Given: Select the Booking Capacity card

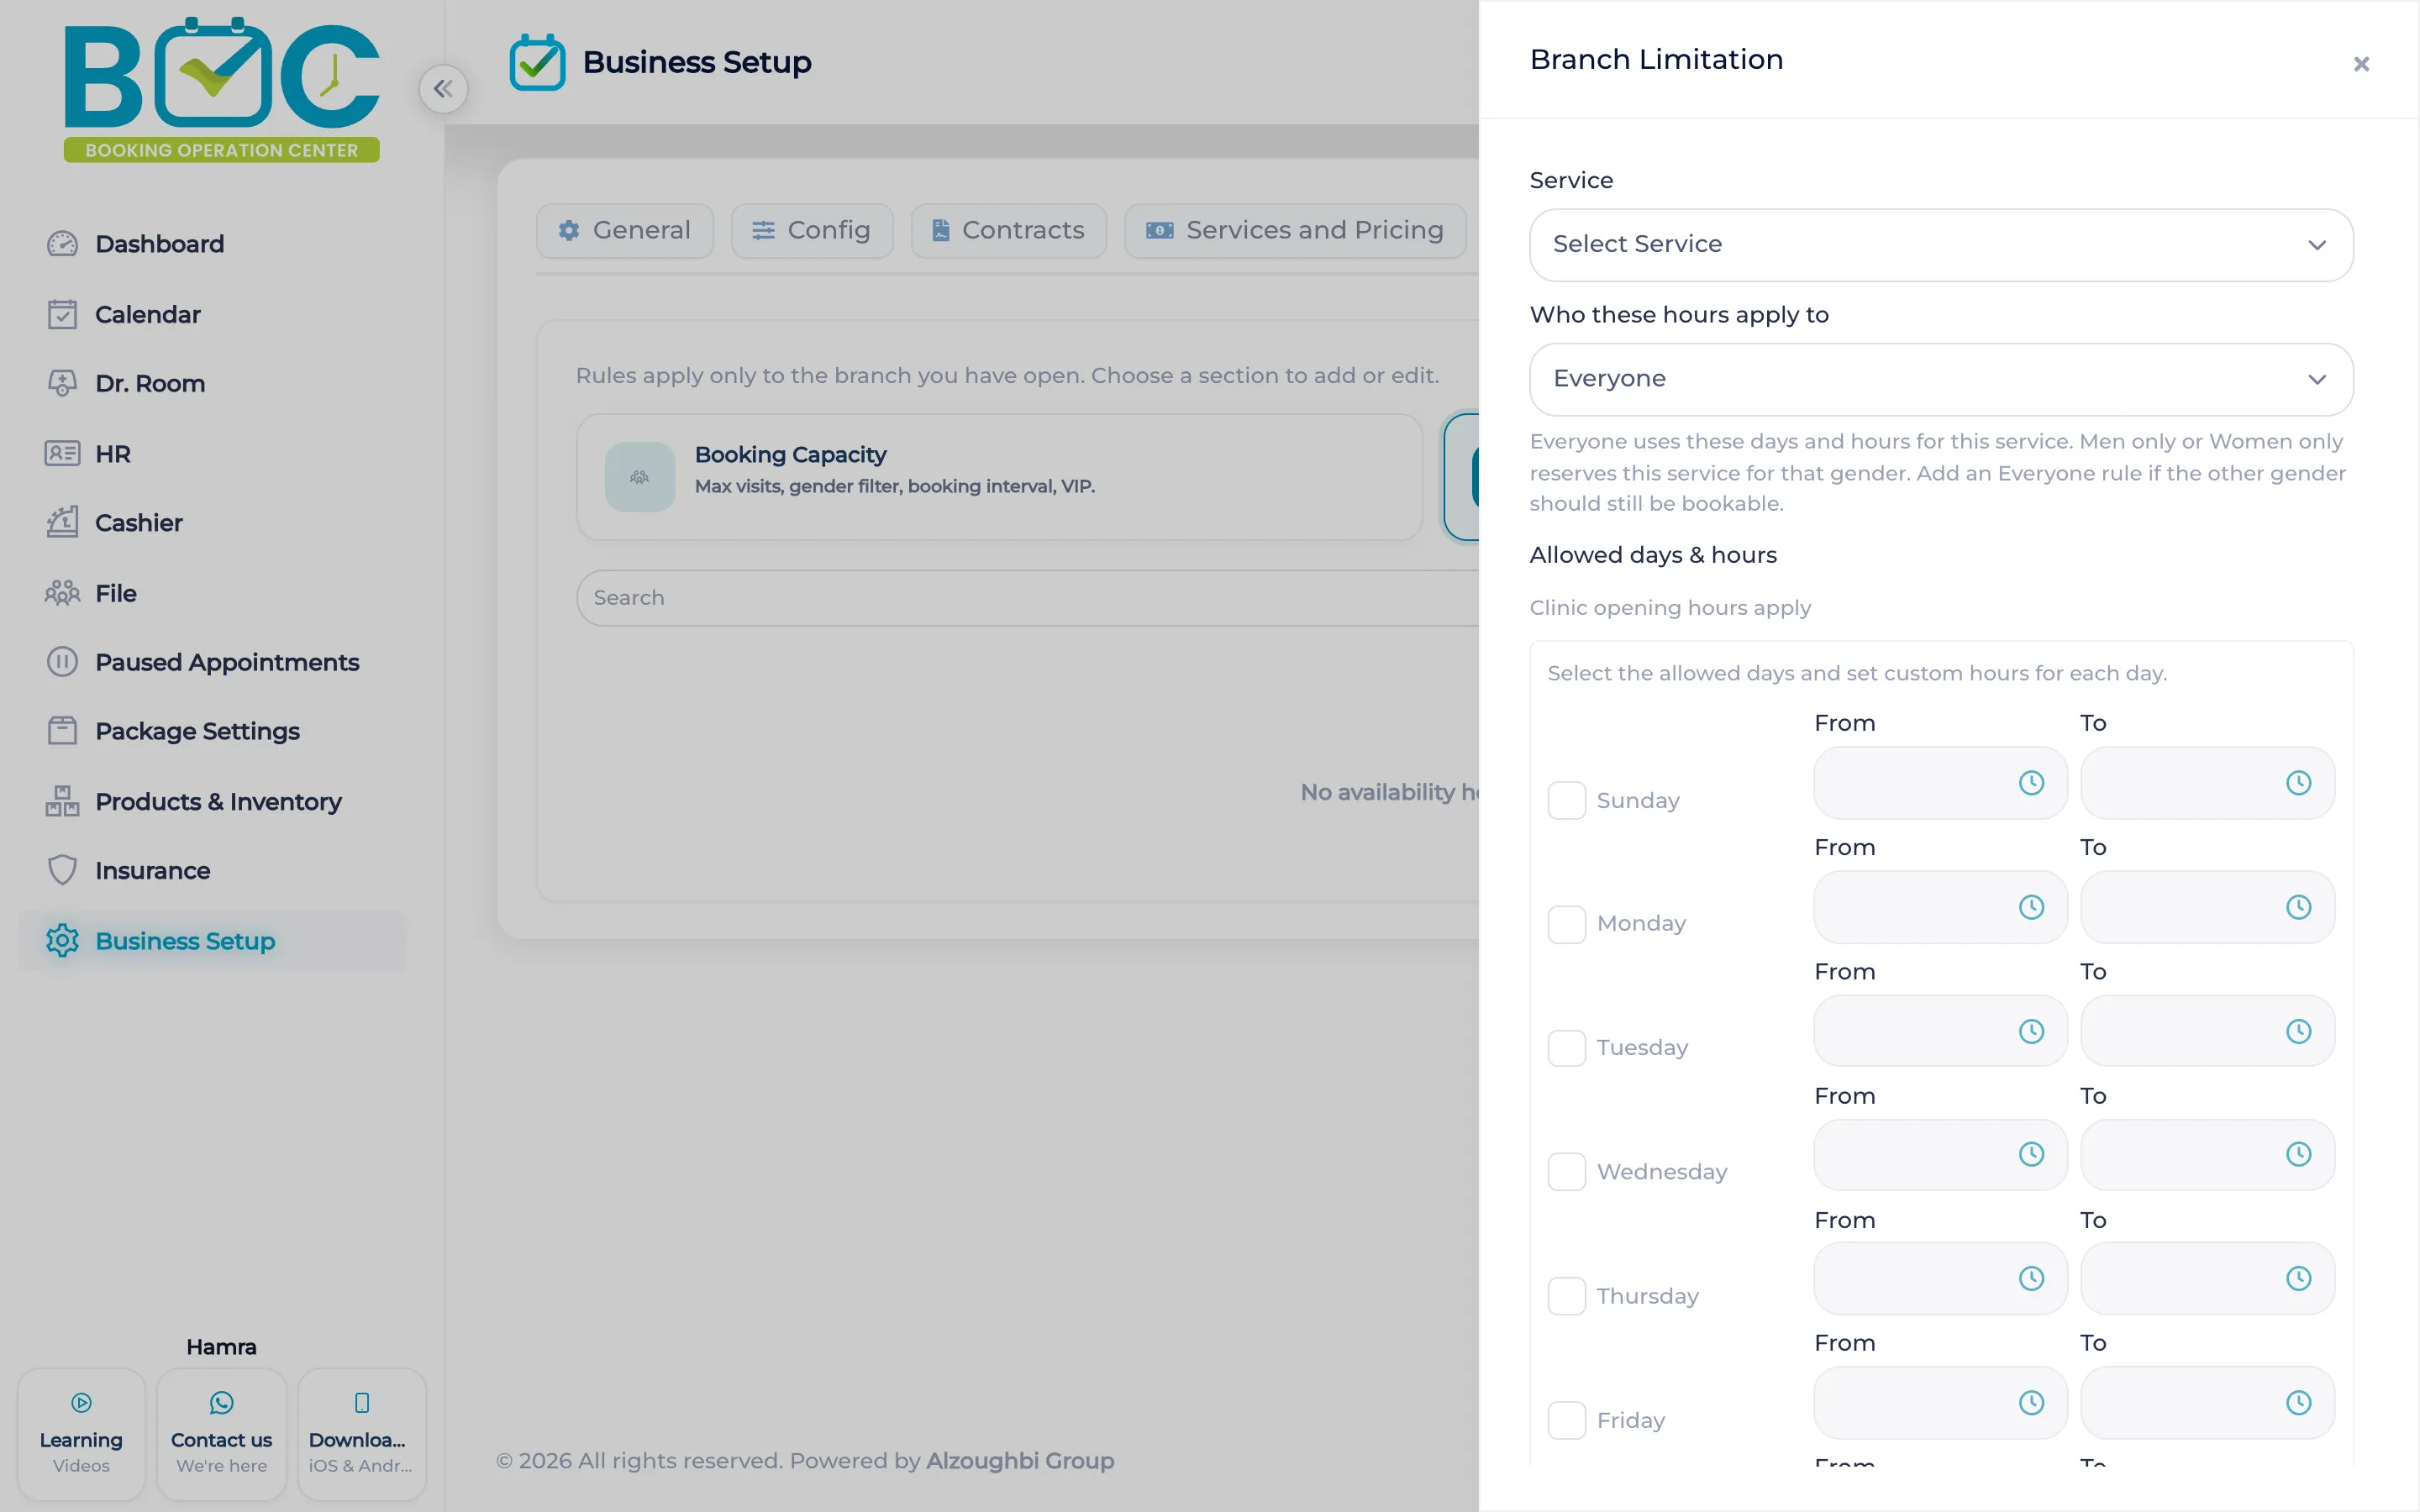Looking at the screenshot, I should tap(999, 477).
